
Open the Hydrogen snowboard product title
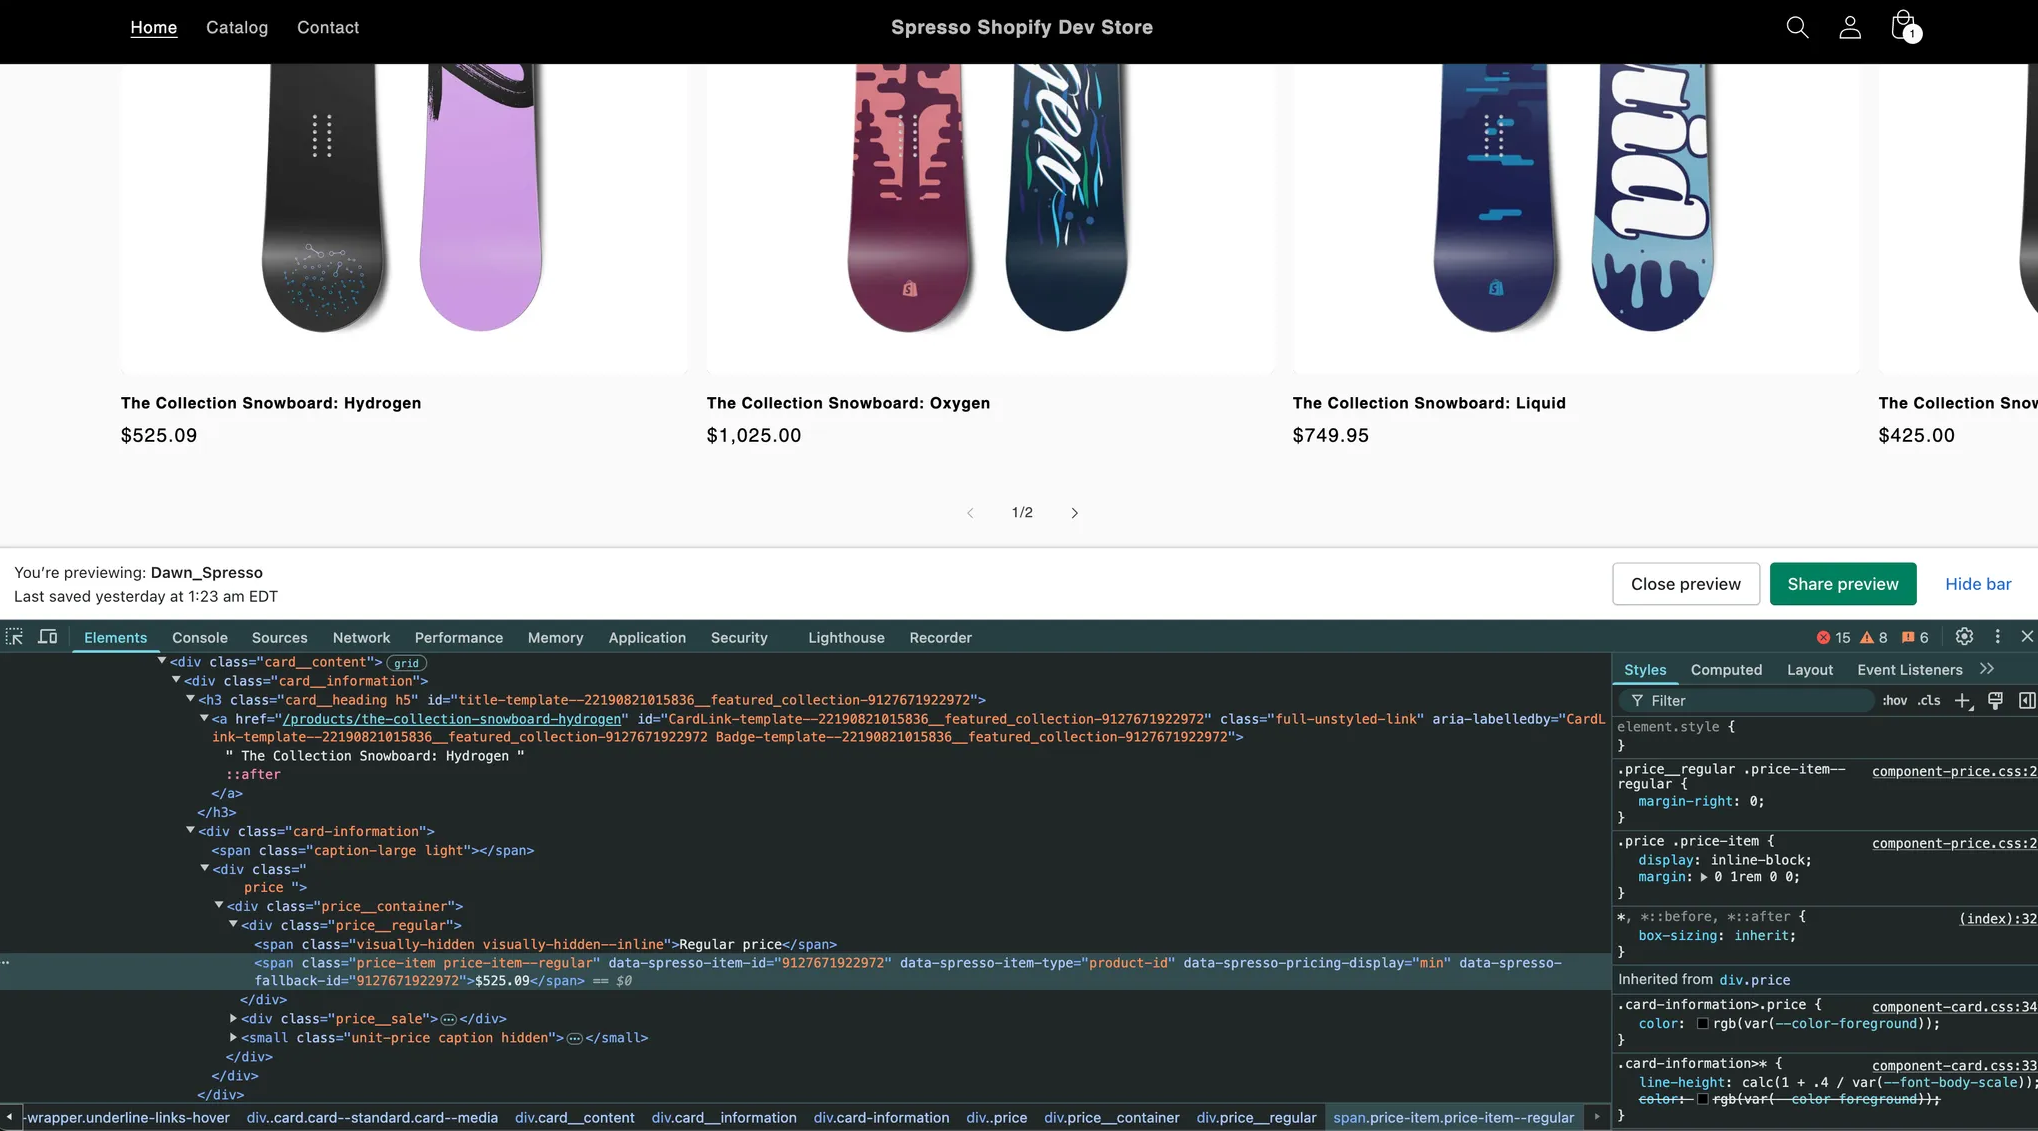click(271, 403)
